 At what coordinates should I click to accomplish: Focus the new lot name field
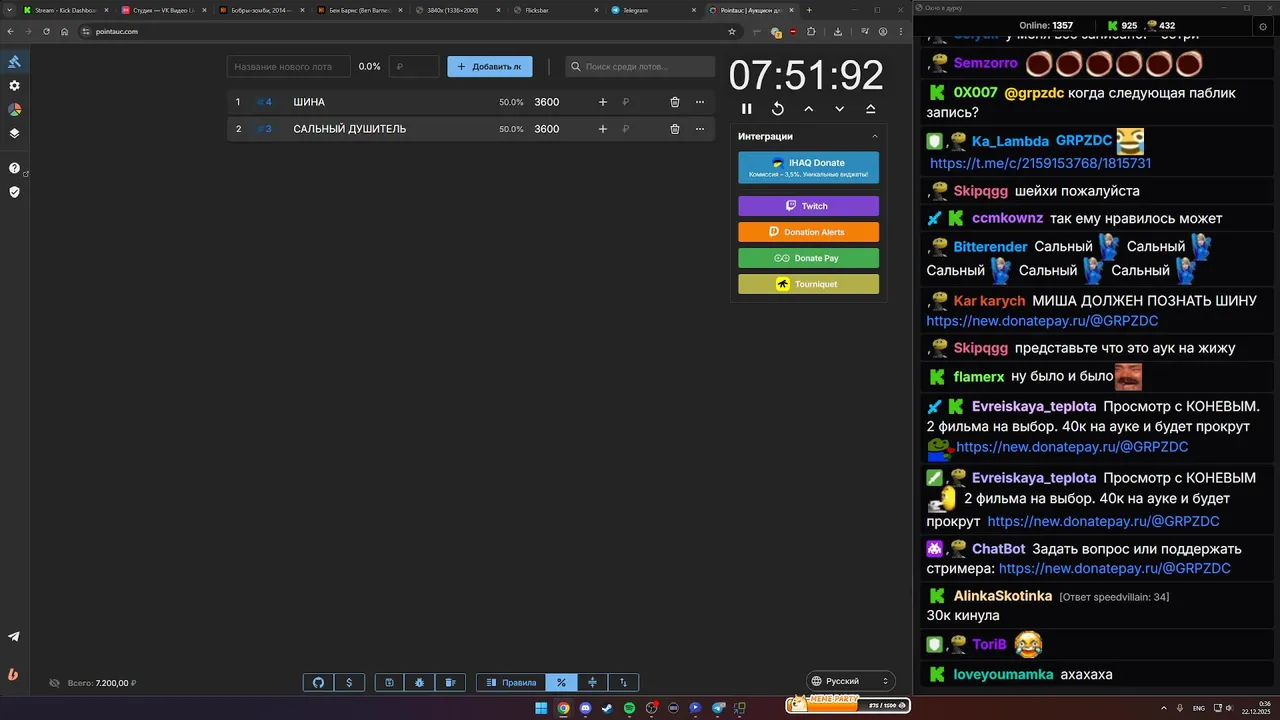coord(288,67)
